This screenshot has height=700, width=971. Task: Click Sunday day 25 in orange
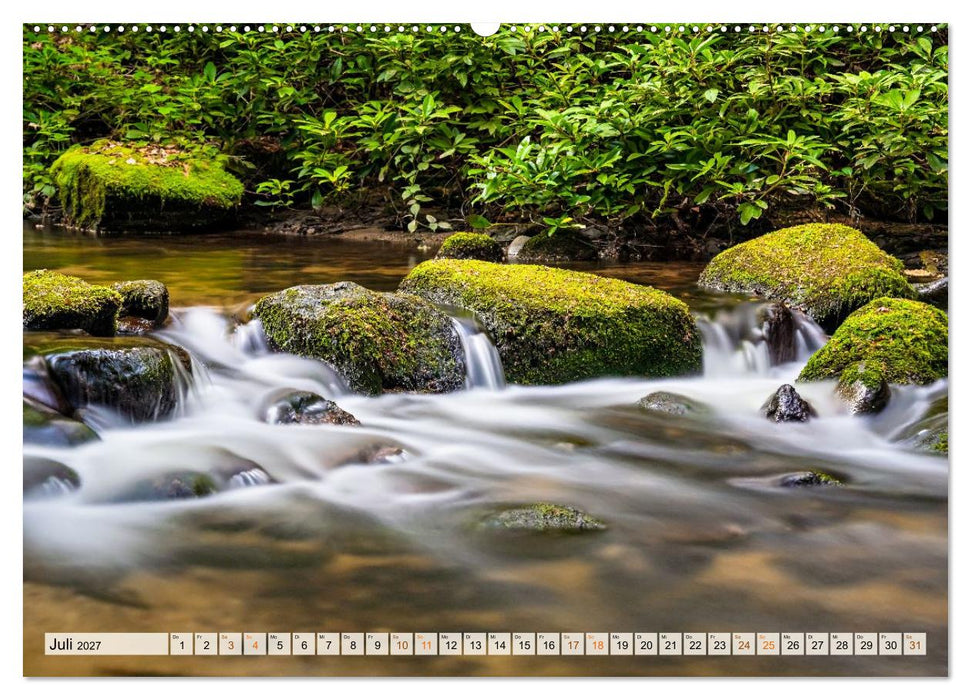769,644
